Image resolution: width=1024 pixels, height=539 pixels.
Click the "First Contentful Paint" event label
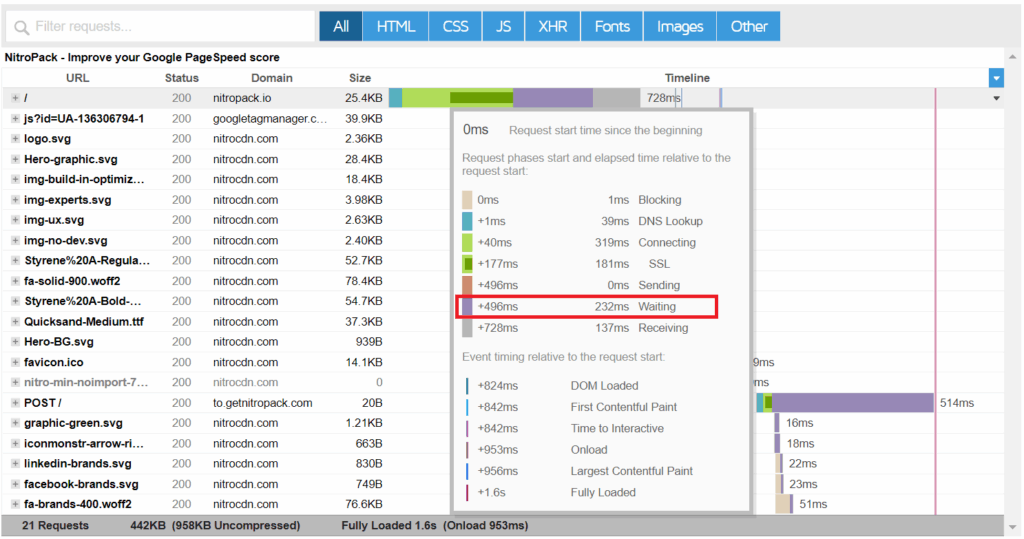pyautogui.click(x=624, y=407)
